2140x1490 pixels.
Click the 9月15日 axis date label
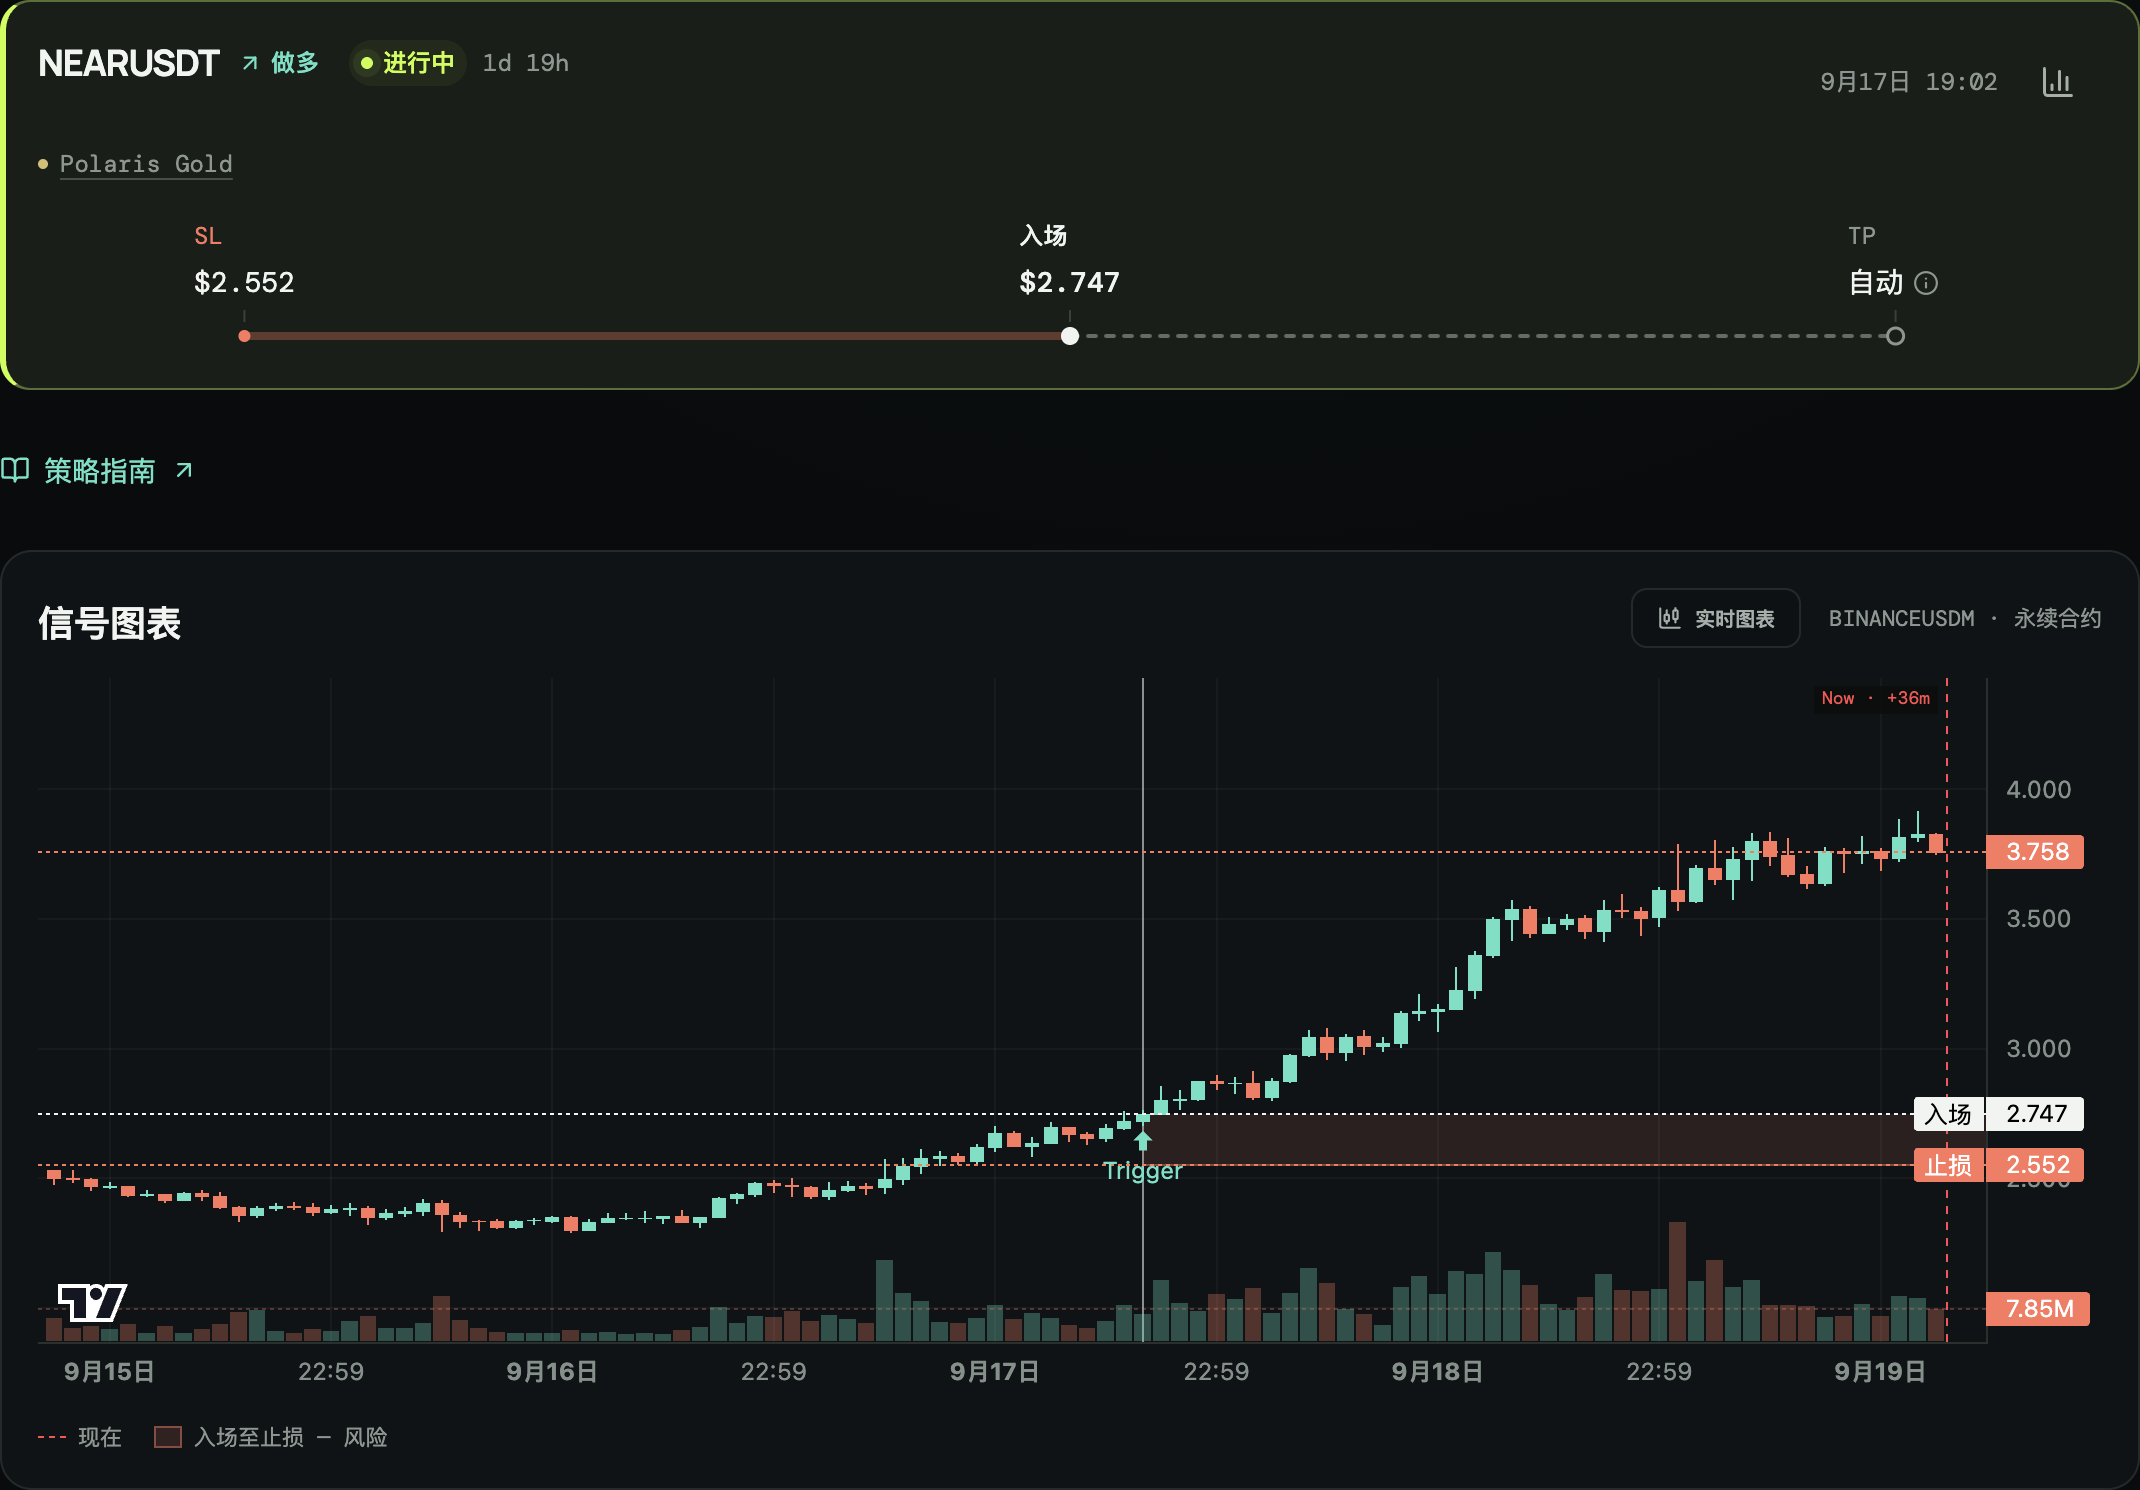109,1372
